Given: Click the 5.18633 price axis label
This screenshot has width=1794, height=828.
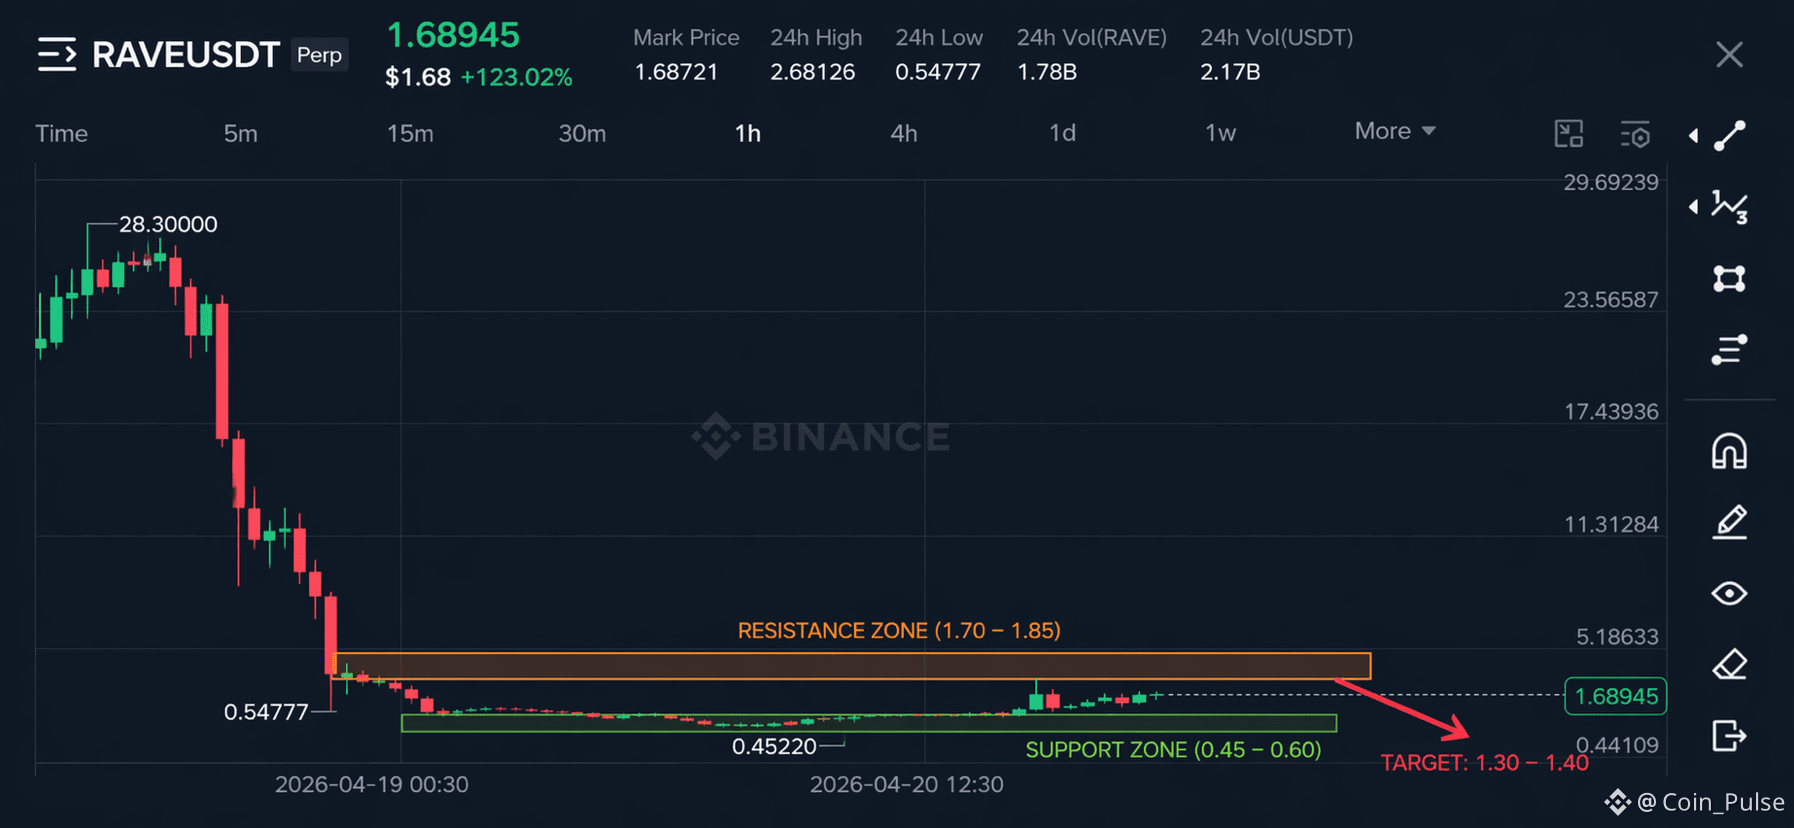Looking at the screenshot, I should (1617, 636).
